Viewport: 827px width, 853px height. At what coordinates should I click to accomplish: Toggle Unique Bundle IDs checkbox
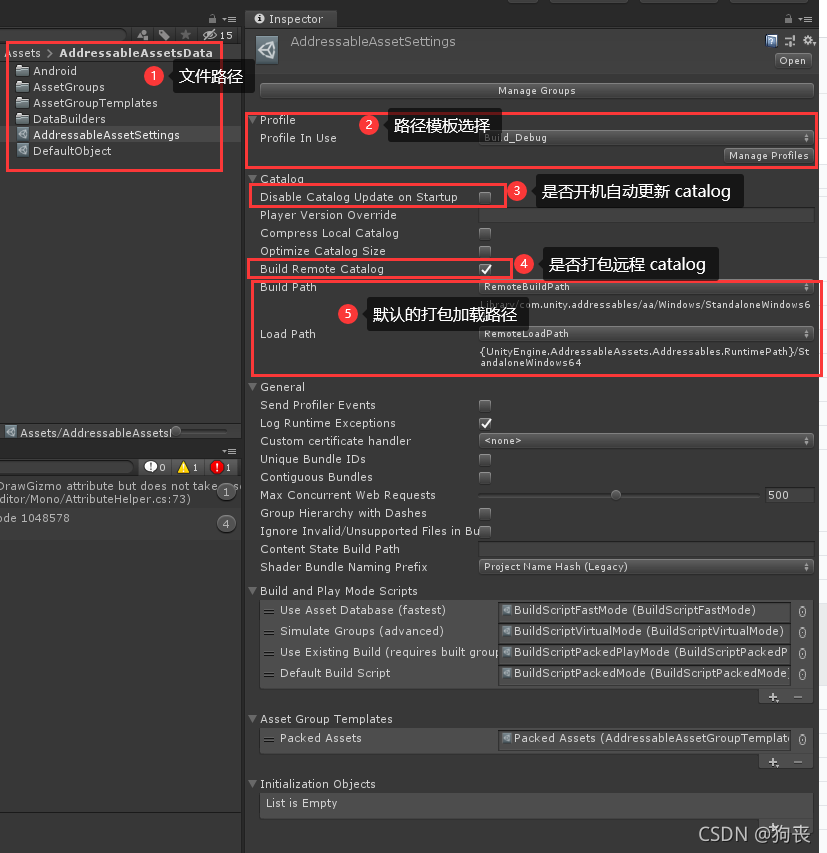485,460
